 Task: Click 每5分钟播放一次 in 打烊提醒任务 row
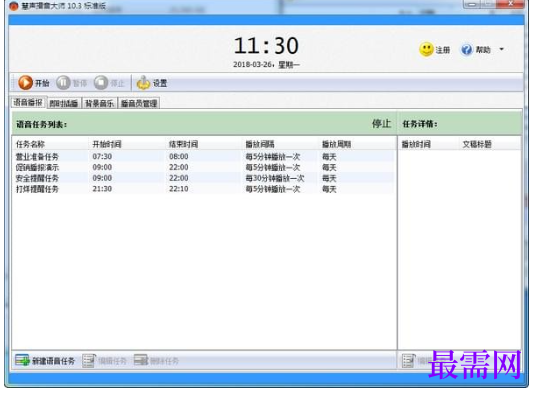pos(273,189)
